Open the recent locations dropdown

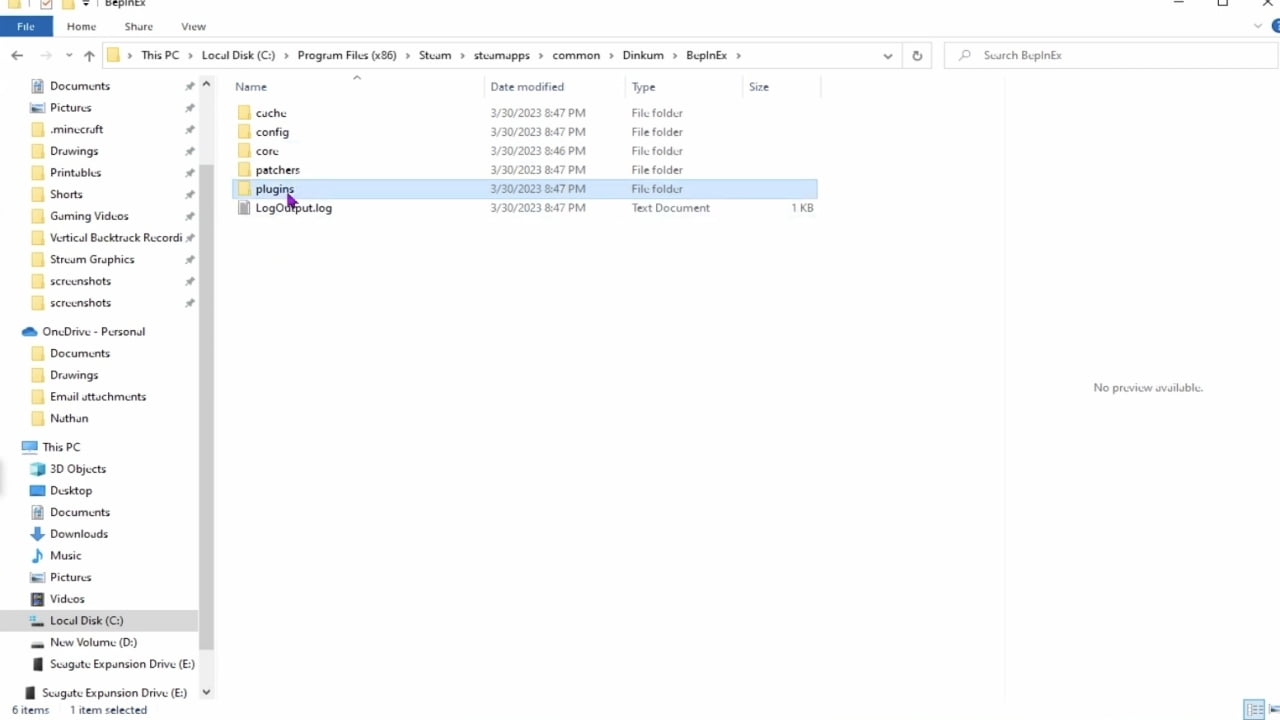point(69,56)
